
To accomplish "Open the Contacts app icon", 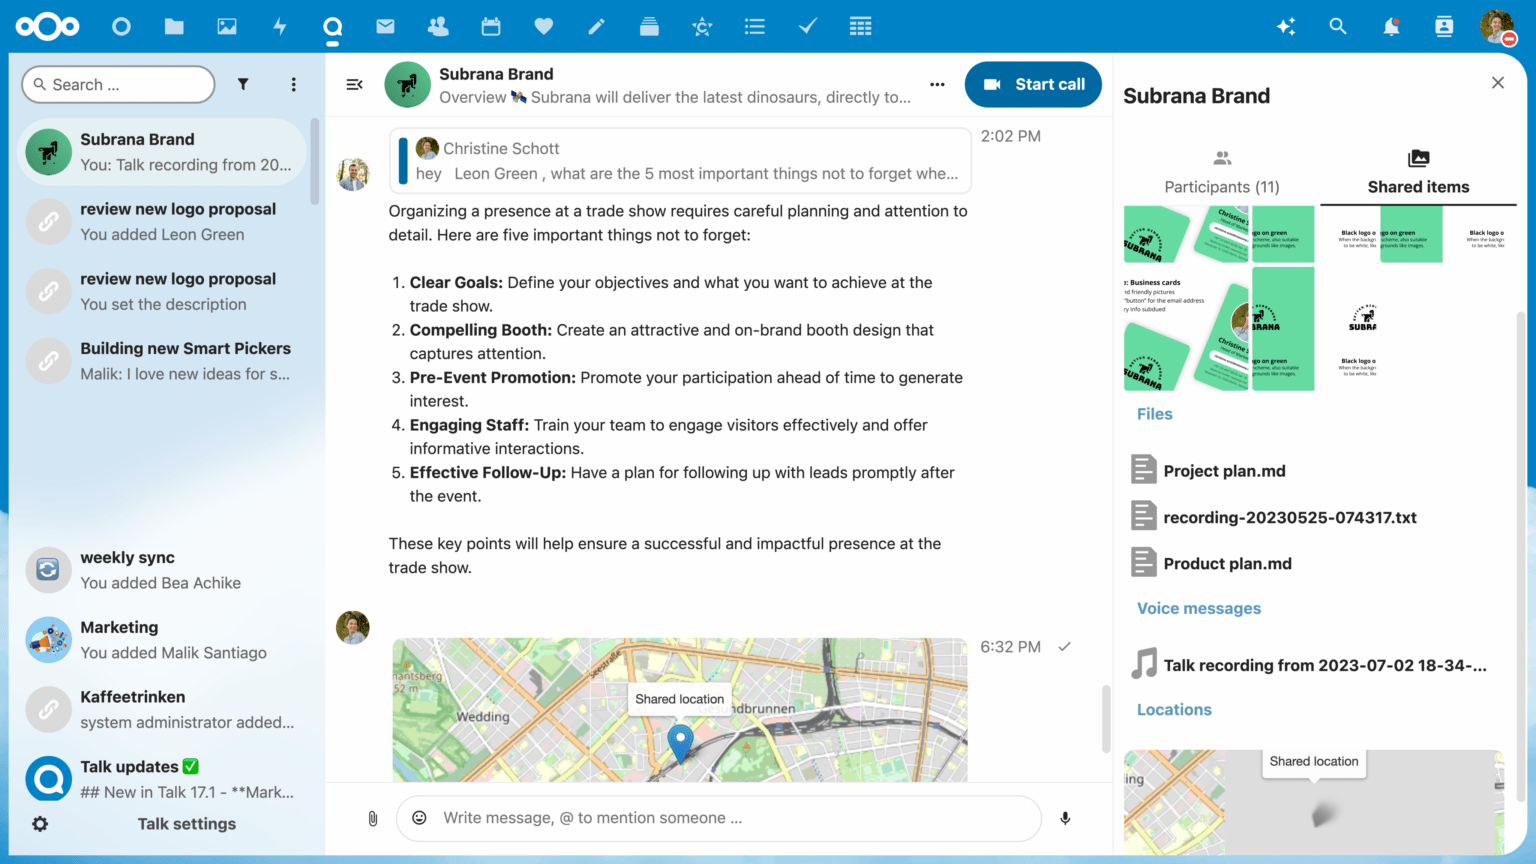I will coord(438,26).
